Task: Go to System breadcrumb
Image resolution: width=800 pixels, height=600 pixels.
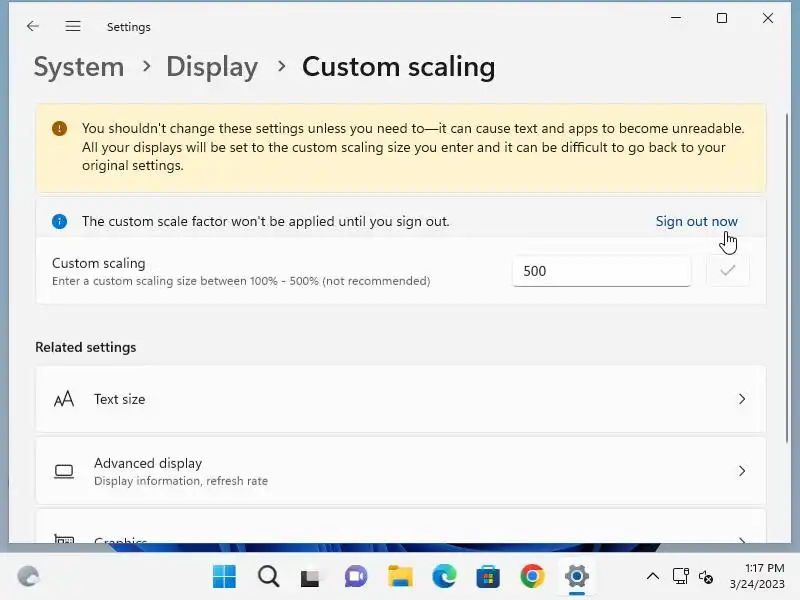Action: pos(79,67)
